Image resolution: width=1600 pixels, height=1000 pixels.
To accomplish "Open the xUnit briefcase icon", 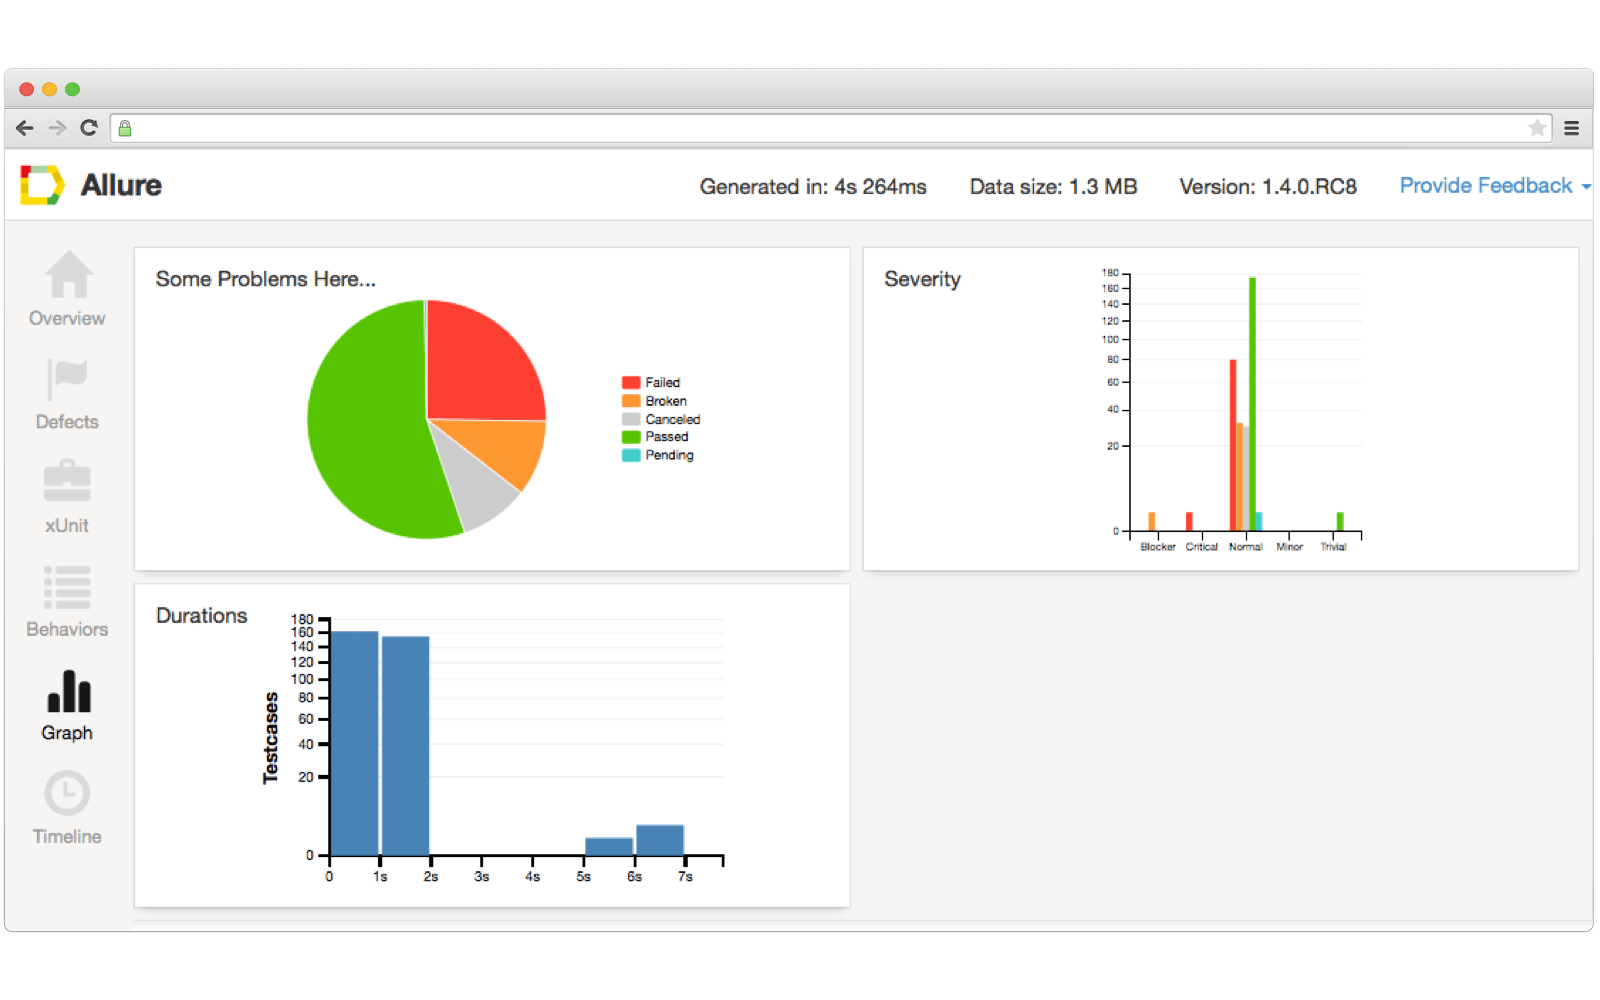I will pos(67,481).
